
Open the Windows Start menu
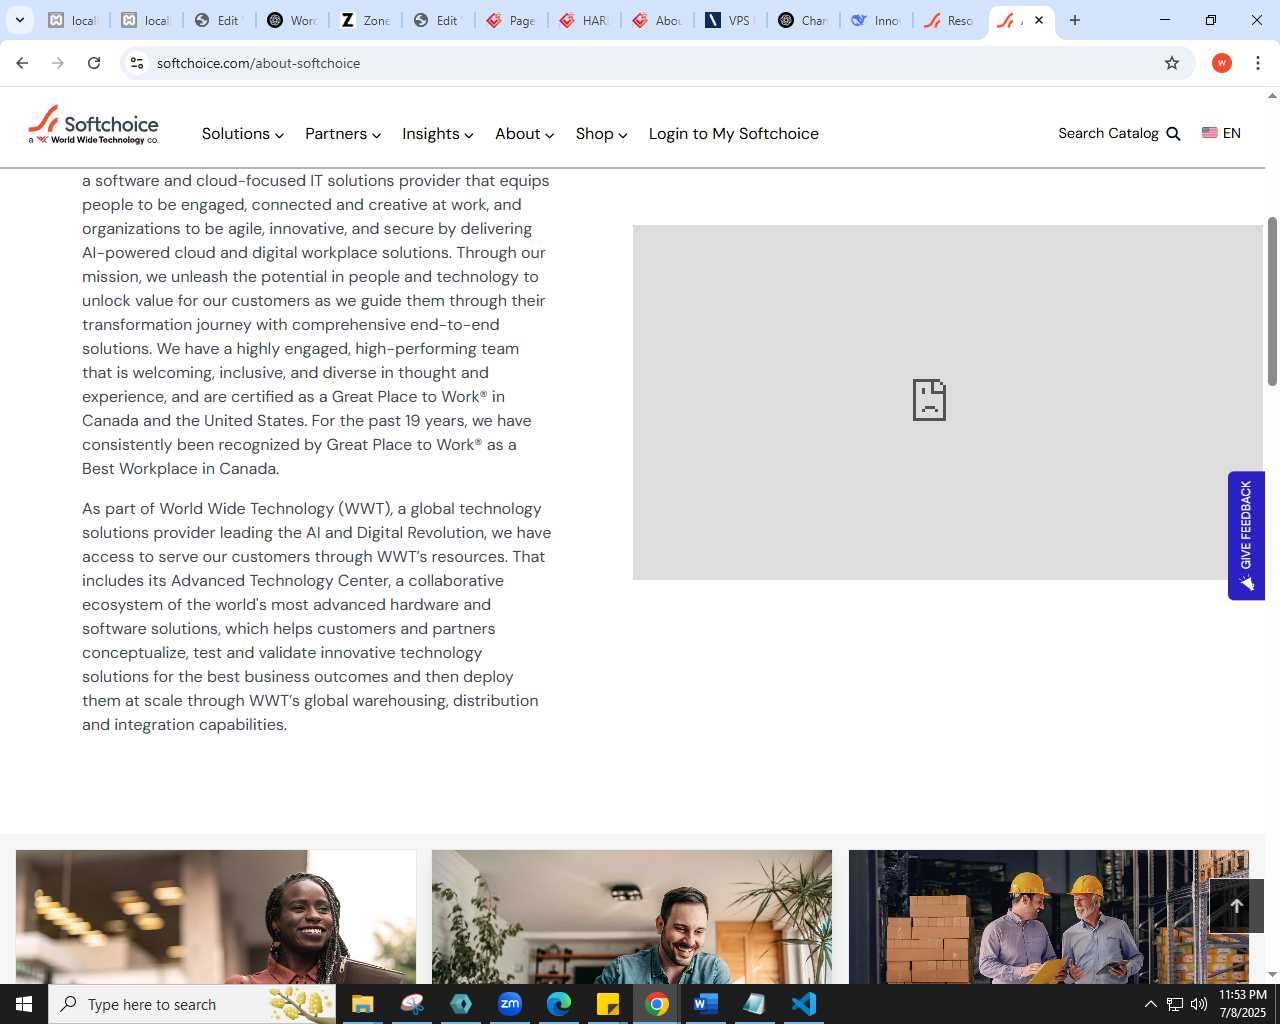point(24,1004)
